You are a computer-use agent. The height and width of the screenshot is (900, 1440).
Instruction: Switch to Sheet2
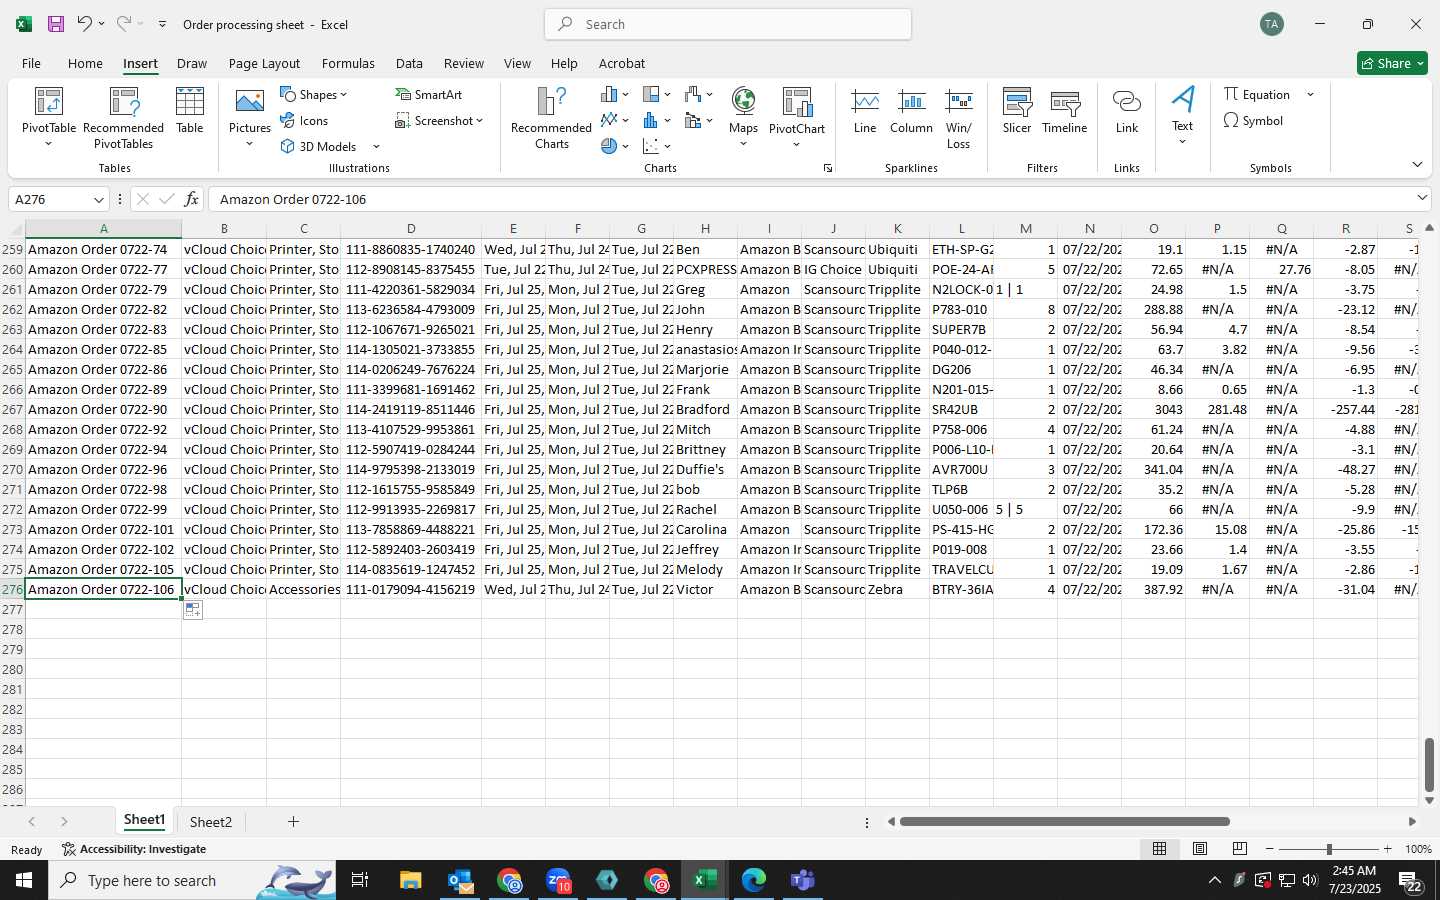coord(210,822)
